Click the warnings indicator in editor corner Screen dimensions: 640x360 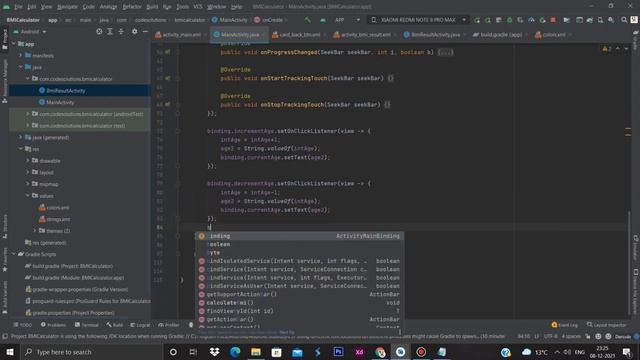click(607, 49)
